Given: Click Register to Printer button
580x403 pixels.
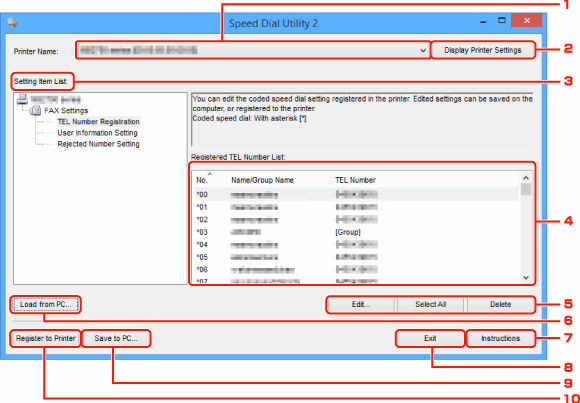Looking at the screenshot, I should click(45, 338).
